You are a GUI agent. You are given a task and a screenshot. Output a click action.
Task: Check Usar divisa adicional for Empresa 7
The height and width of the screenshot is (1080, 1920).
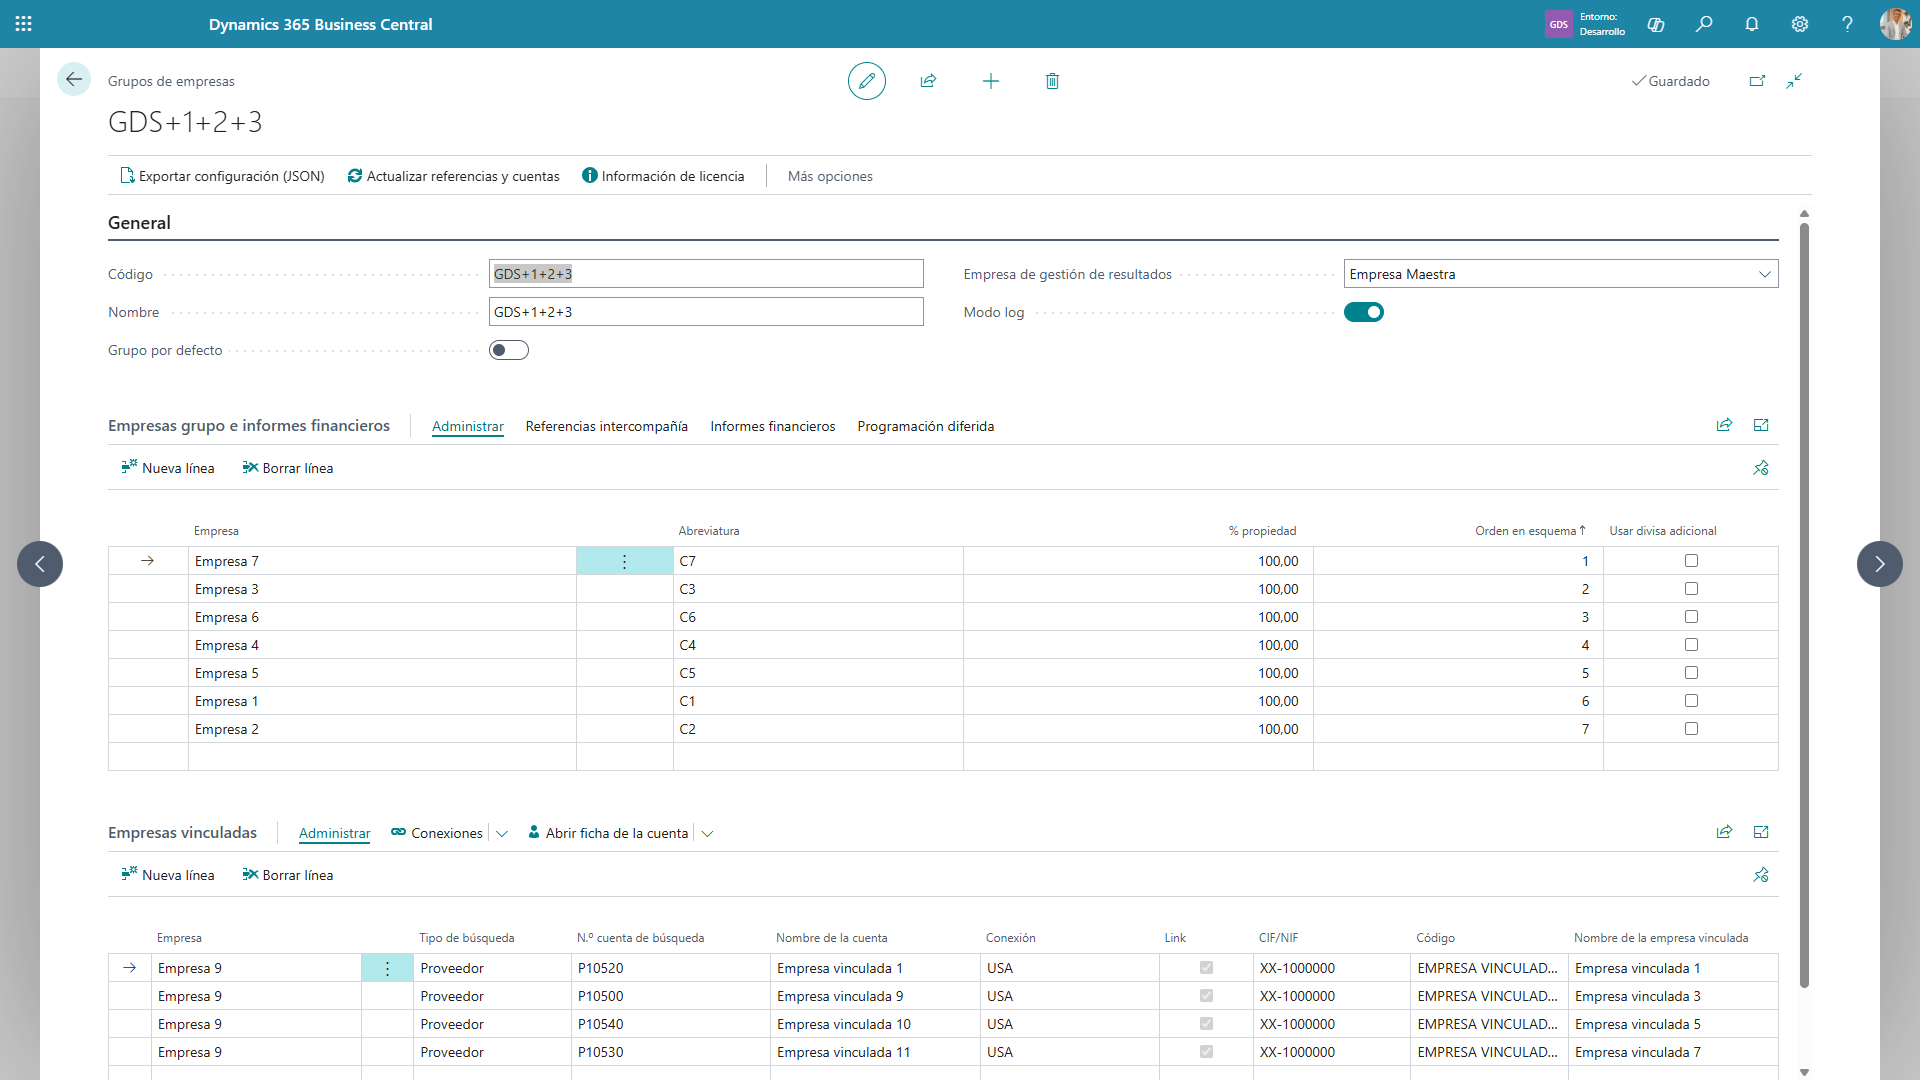coord(1691,561)
